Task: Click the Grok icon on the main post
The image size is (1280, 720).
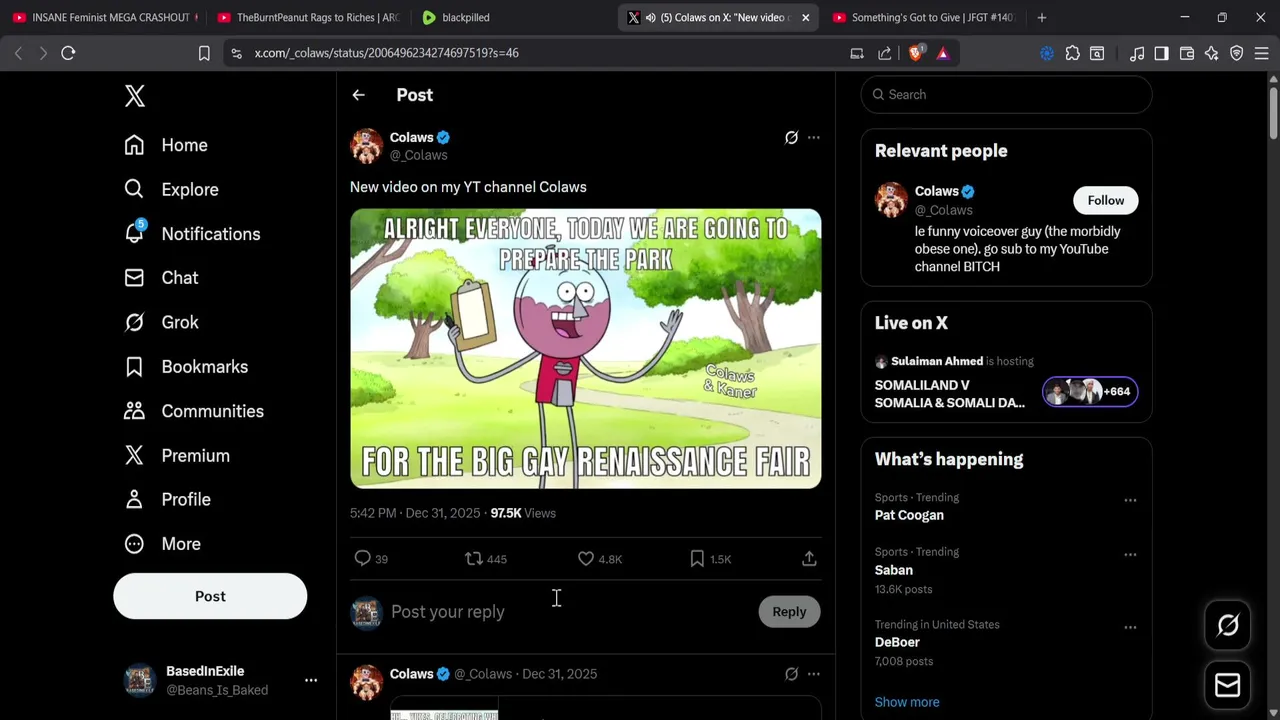Action: (791, 138)
